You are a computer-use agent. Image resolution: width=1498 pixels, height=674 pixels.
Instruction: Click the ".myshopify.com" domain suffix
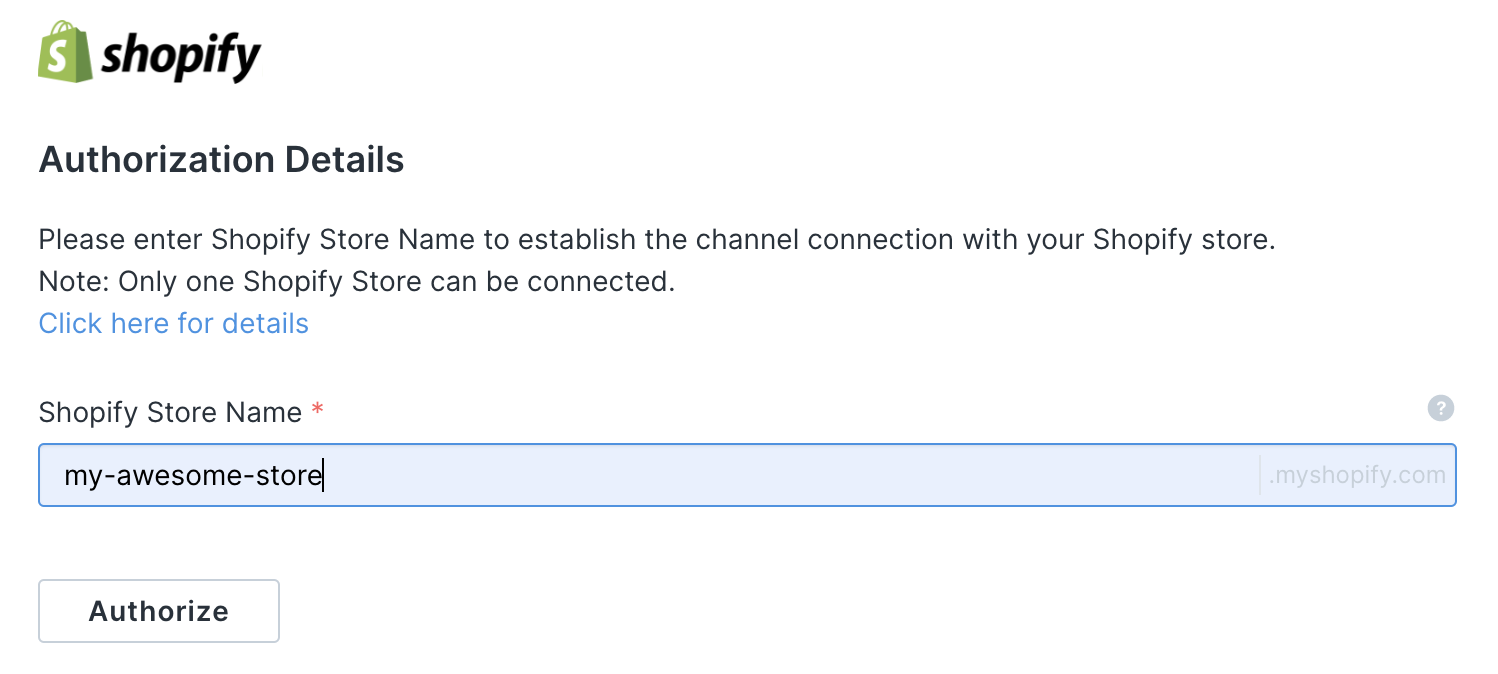click(x=1357, y=476)
